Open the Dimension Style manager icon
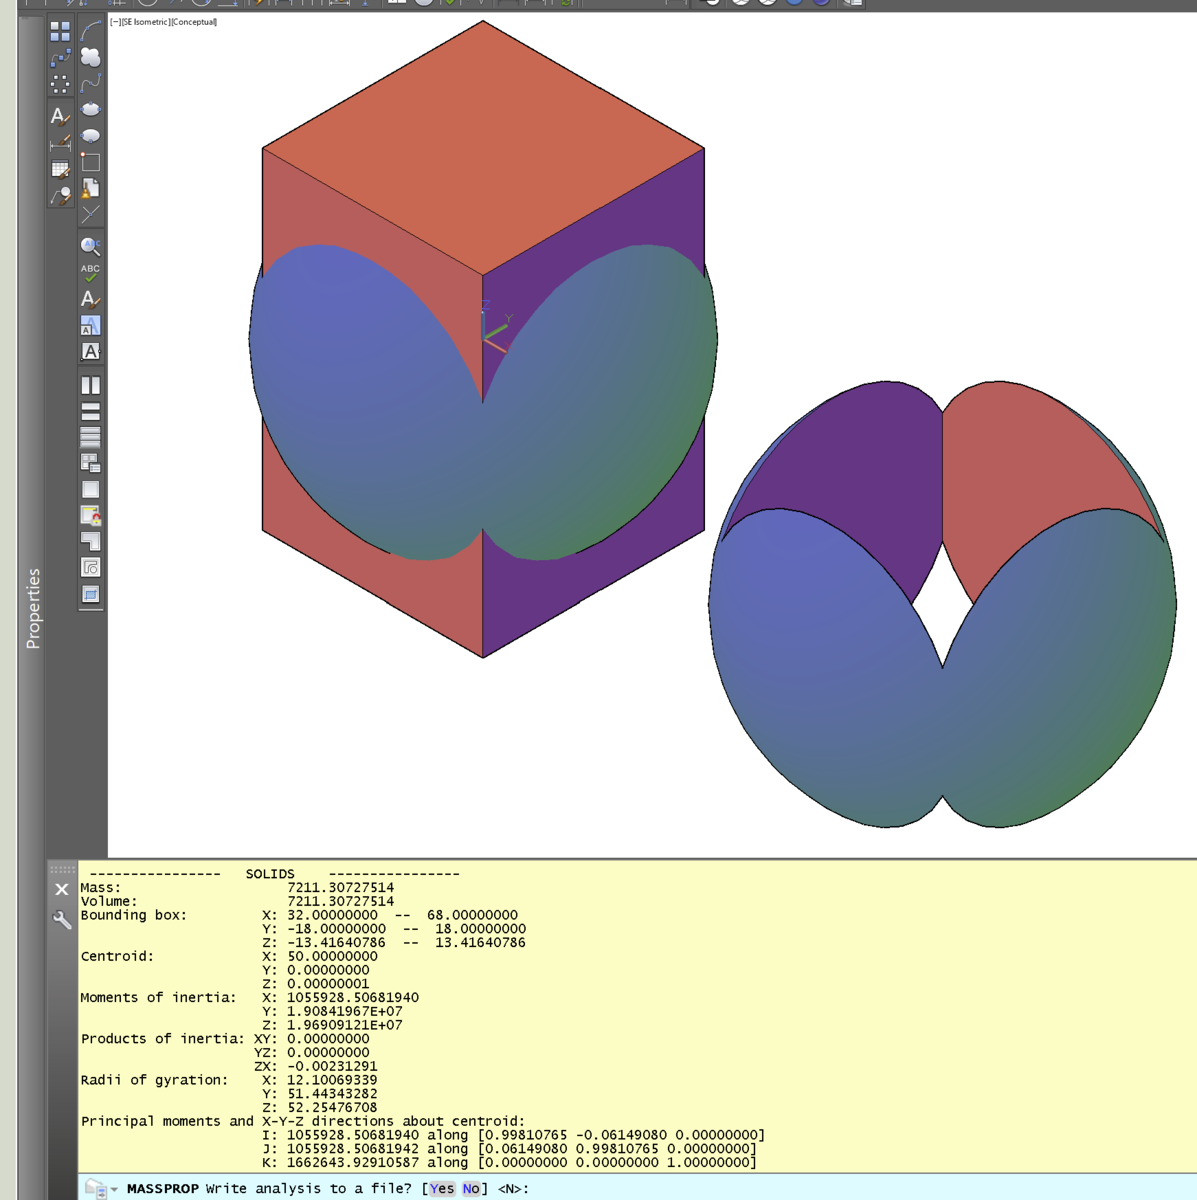The height and width of the screenshot is (1200, 1197). [x=60, y=143]
